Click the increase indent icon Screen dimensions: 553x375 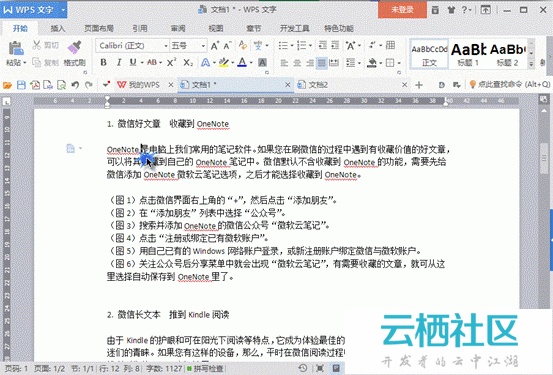click(335, 45)
